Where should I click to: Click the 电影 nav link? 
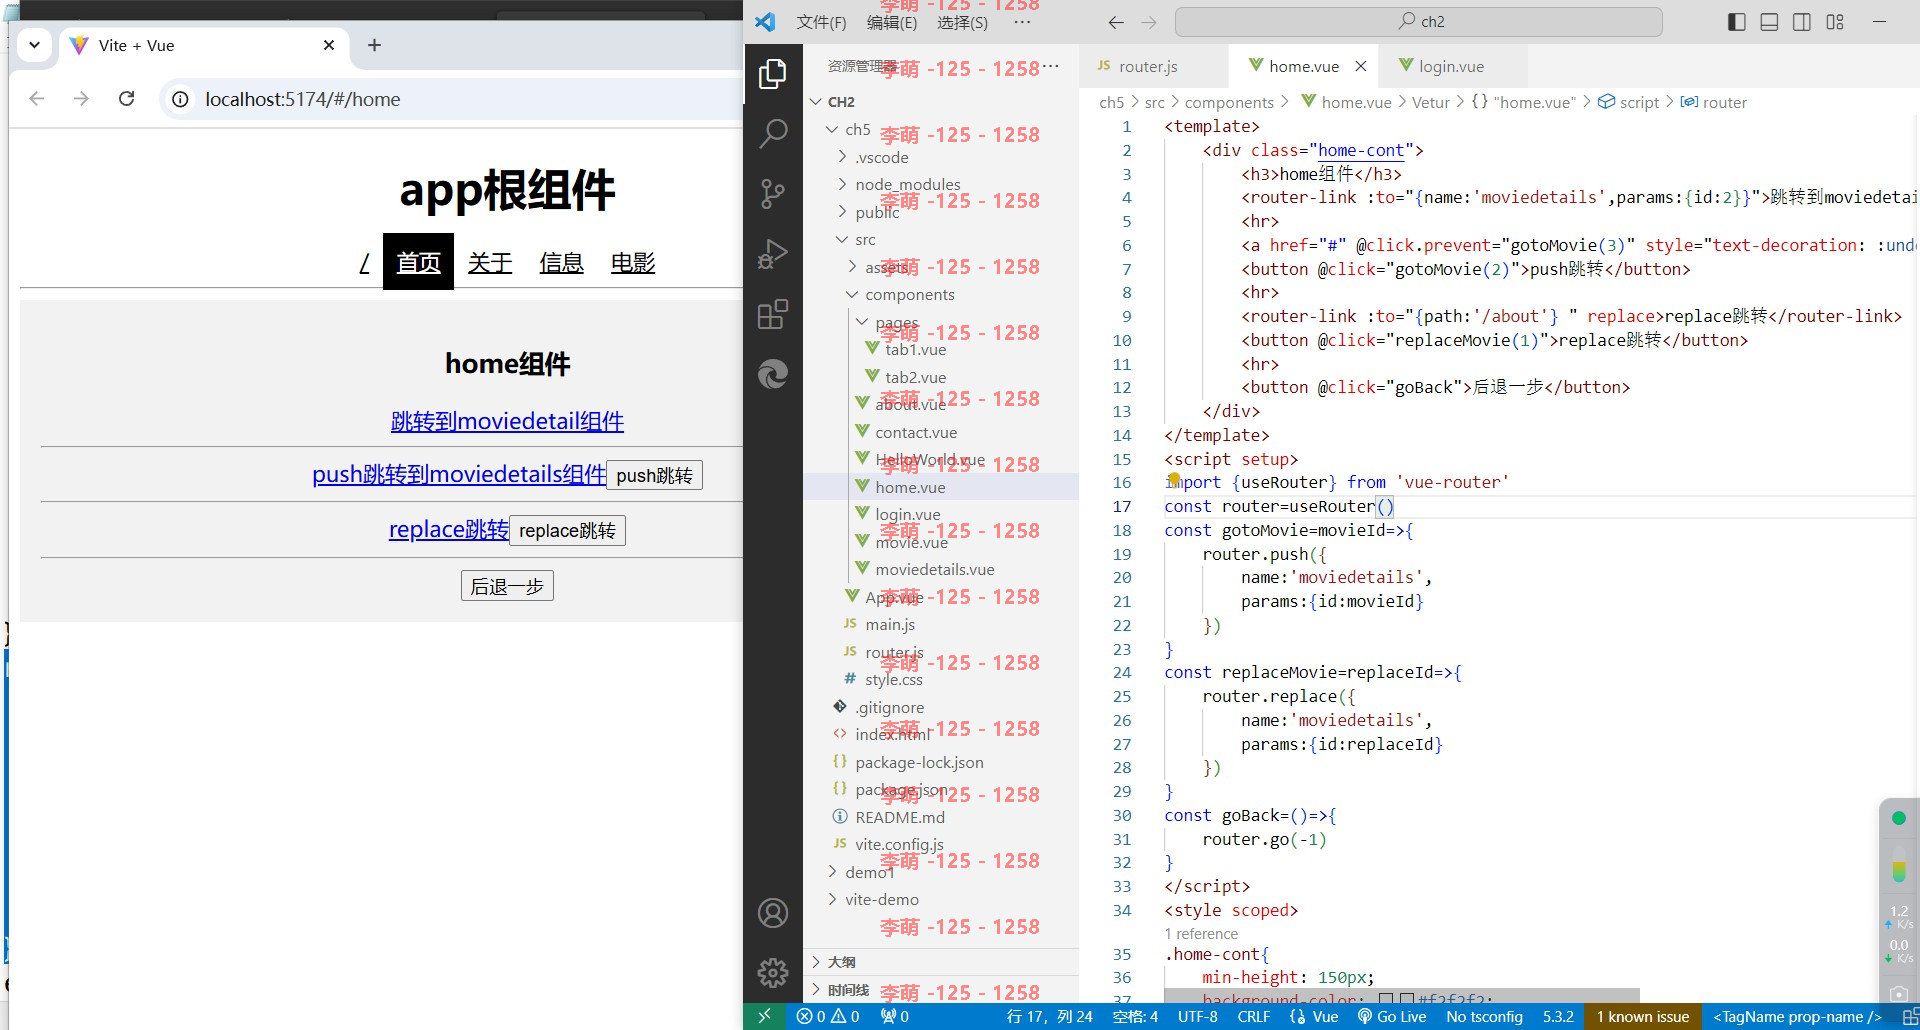pyautogui.click(x=633, y=263)
